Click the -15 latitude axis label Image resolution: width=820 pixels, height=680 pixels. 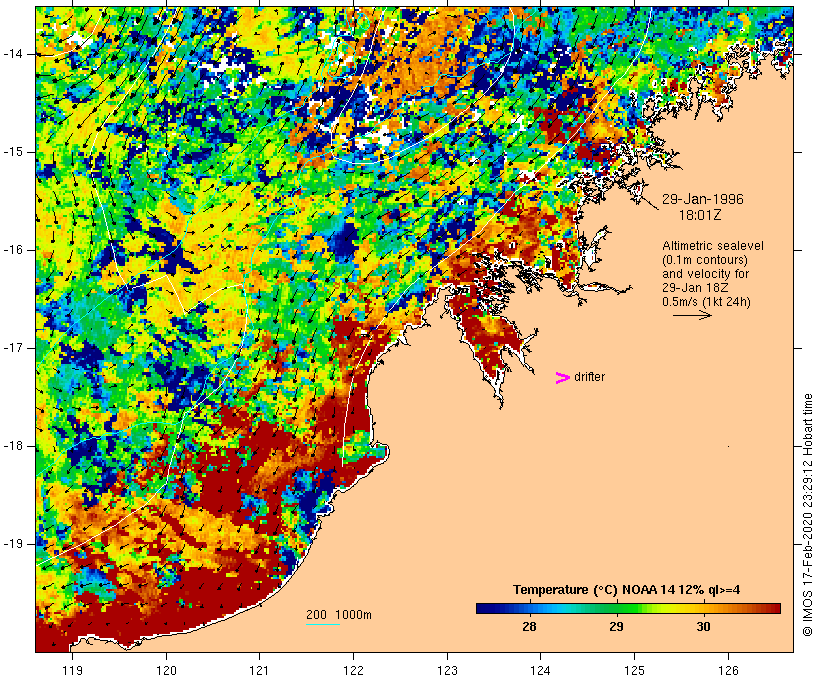[13, 152]
